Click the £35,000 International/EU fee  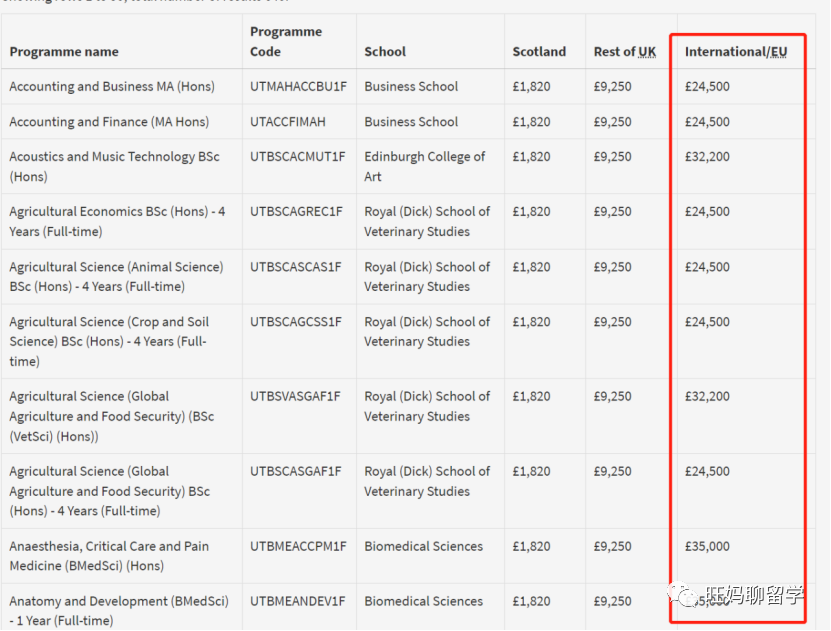[x=707, y=547]
